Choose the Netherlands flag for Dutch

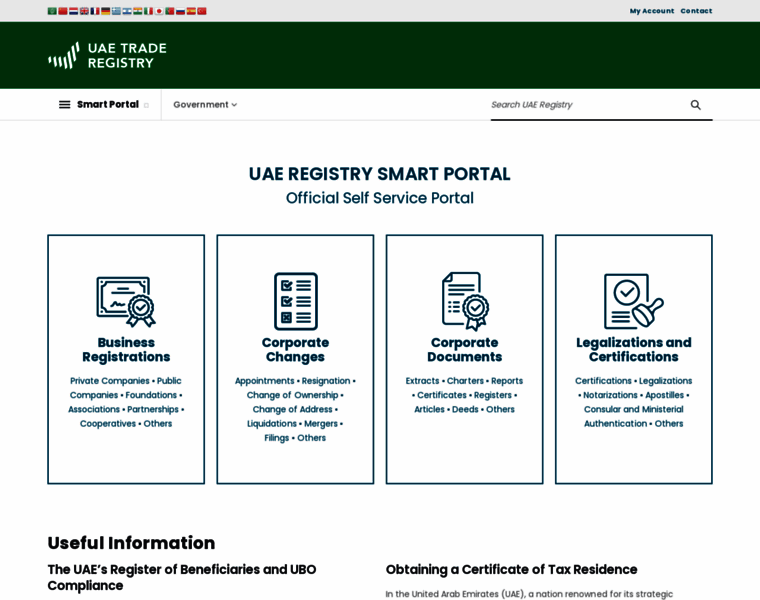pyautogui.click(x=73, y=11)
